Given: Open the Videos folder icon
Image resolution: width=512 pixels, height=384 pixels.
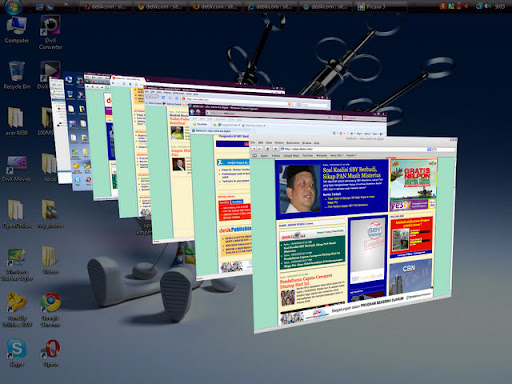Looking at the screenshot, I should tap(50, 260).
